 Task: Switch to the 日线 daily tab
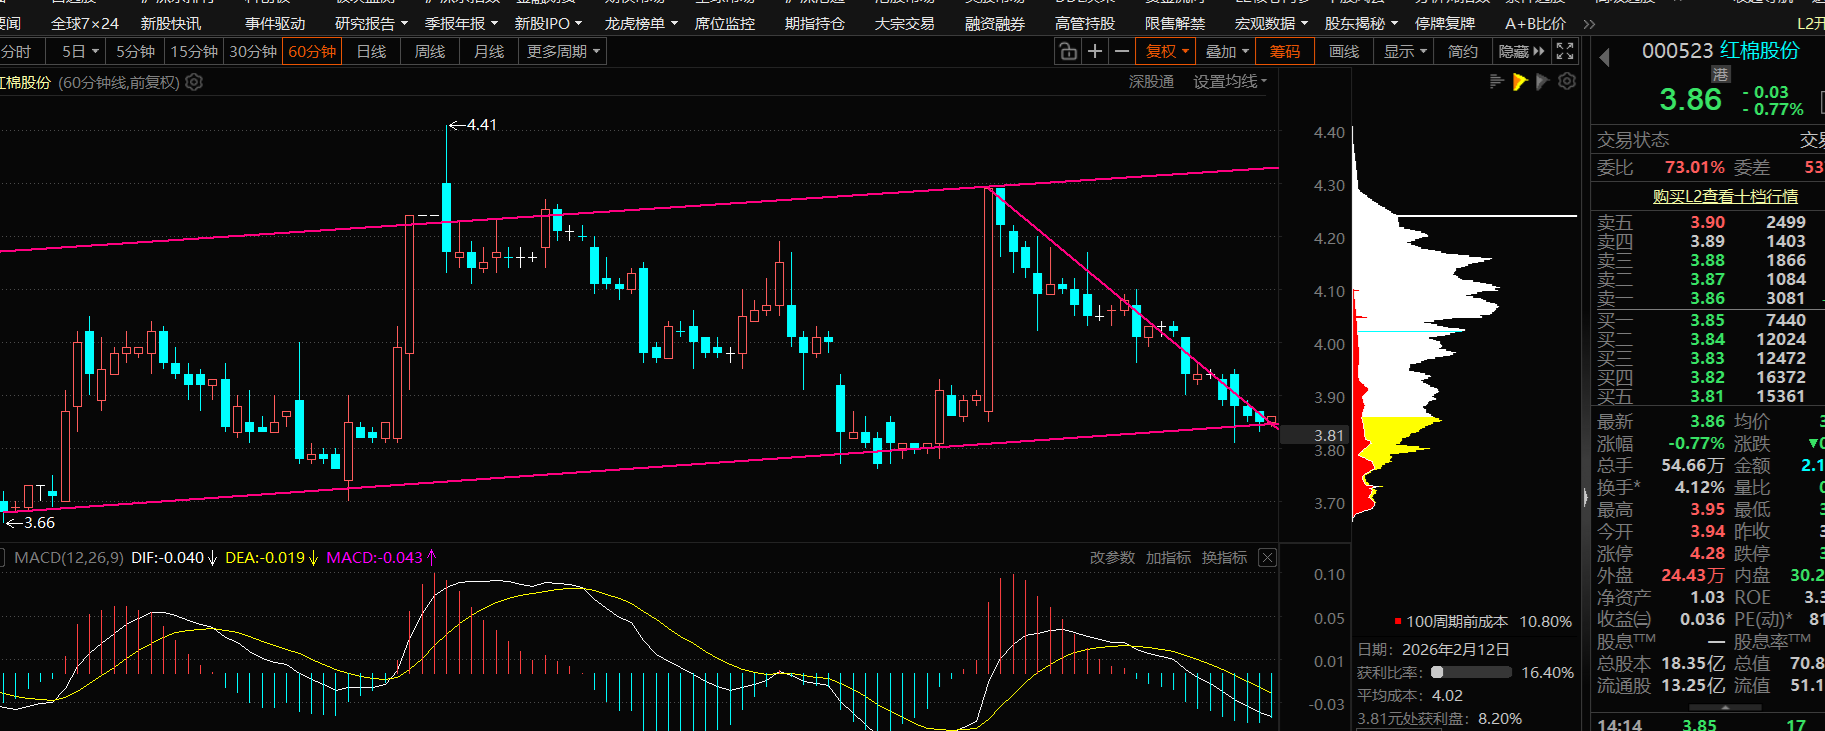click(371, 51)
